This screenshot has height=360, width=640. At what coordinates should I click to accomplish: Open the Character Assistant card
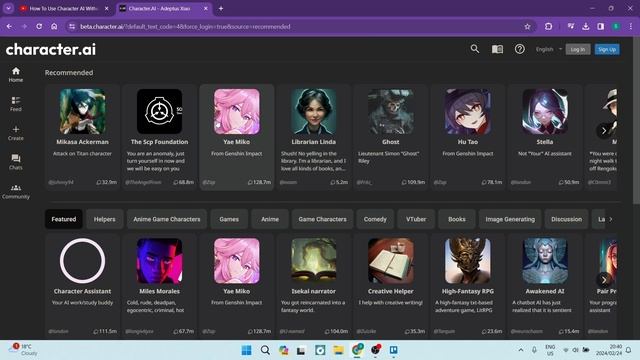click(82, 287)
